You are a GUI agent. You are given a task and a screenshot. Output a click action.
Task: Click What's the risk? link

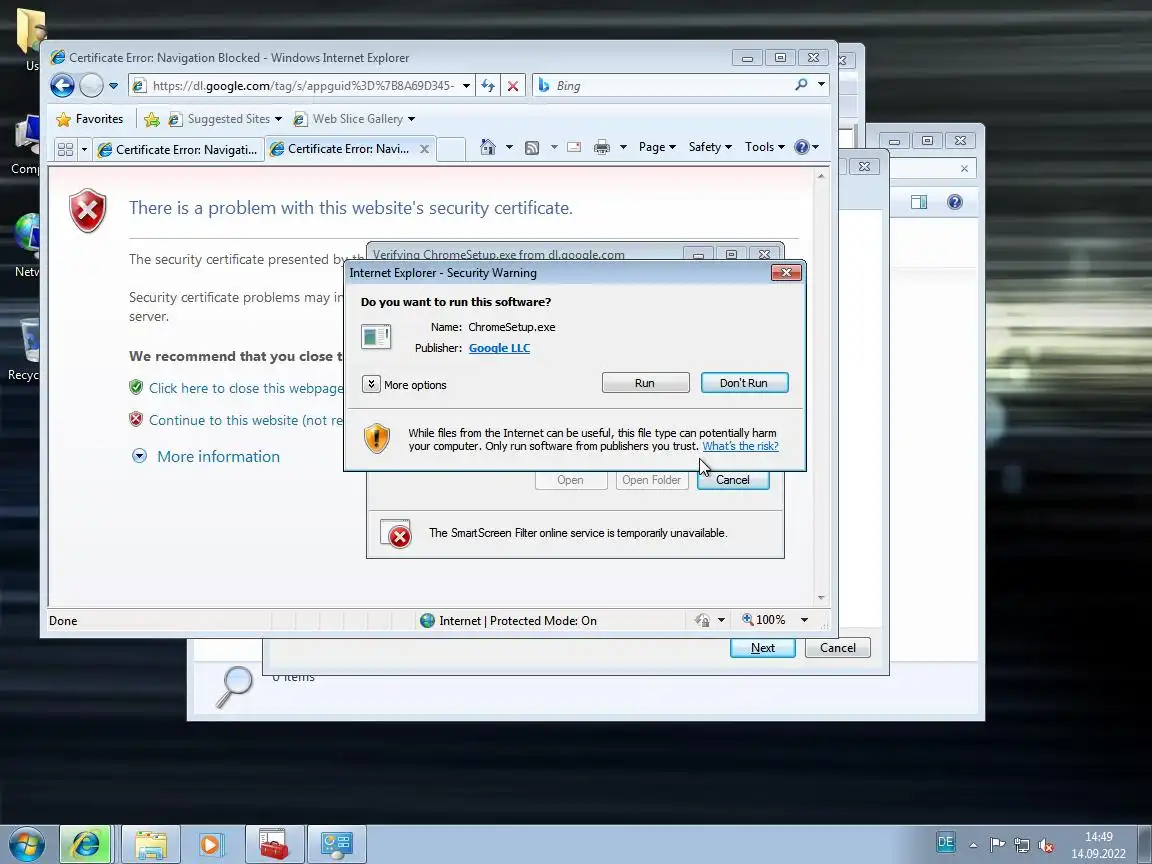point(740,446)
